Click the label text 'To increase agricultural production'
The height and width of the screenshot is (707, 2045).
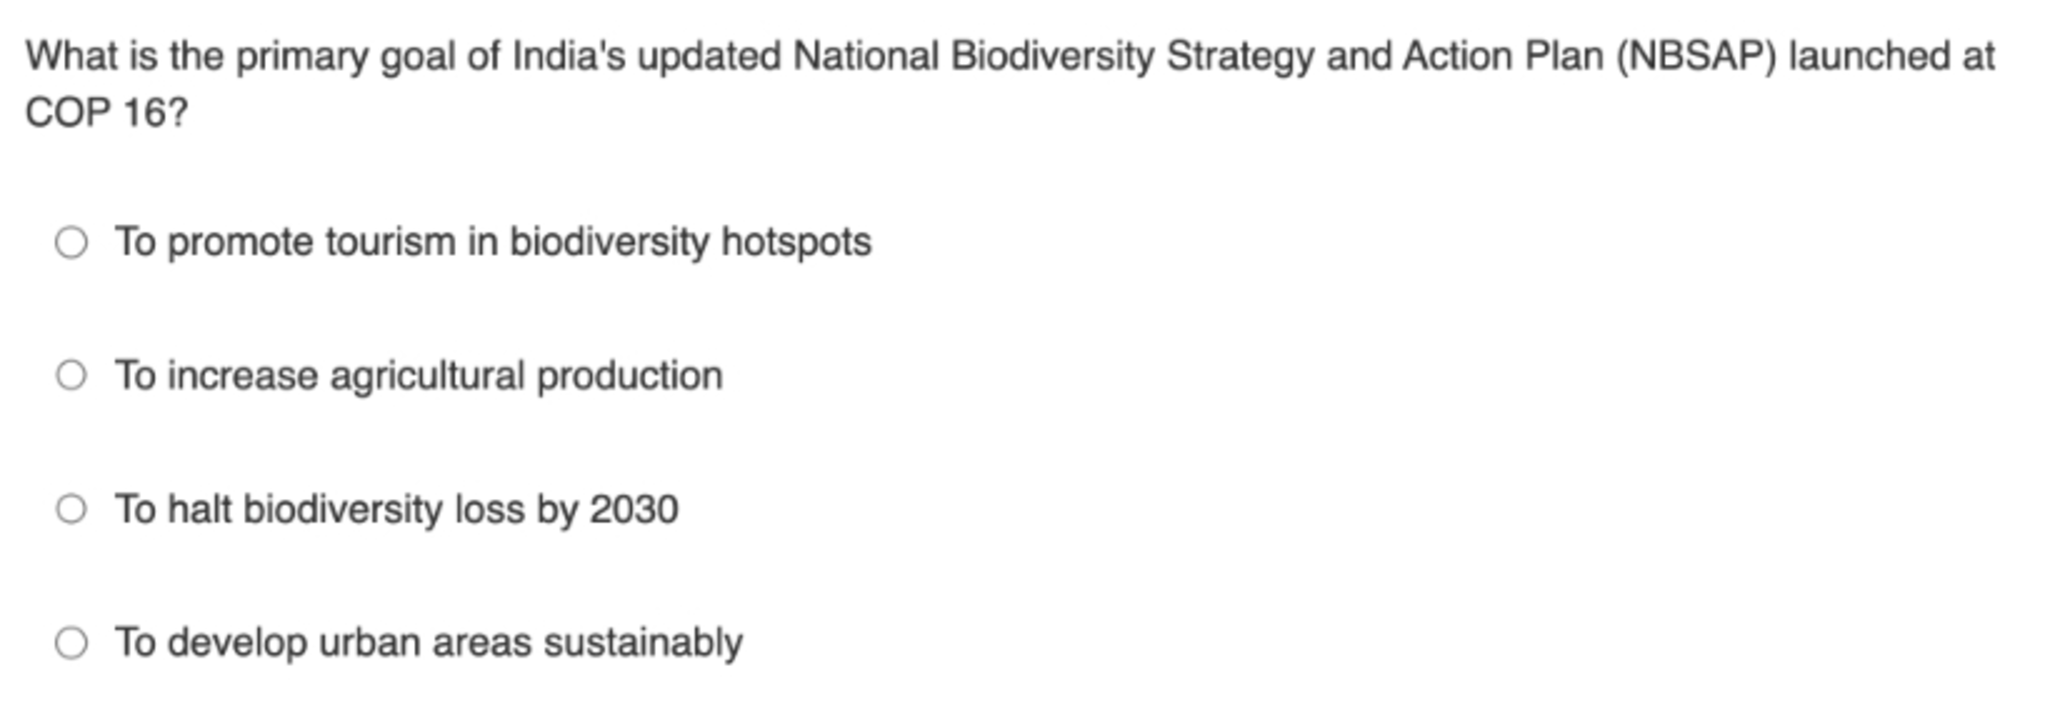point(419,376)
